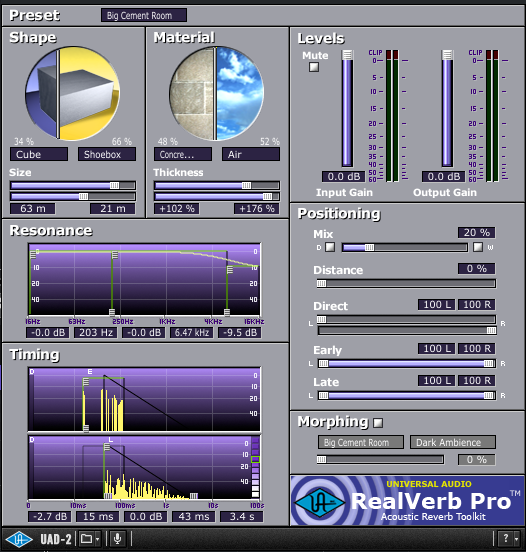Screen dimensions: 526x552
Task: Open the Big Cement Room preset dropdown
Action: tap(144, 15)
